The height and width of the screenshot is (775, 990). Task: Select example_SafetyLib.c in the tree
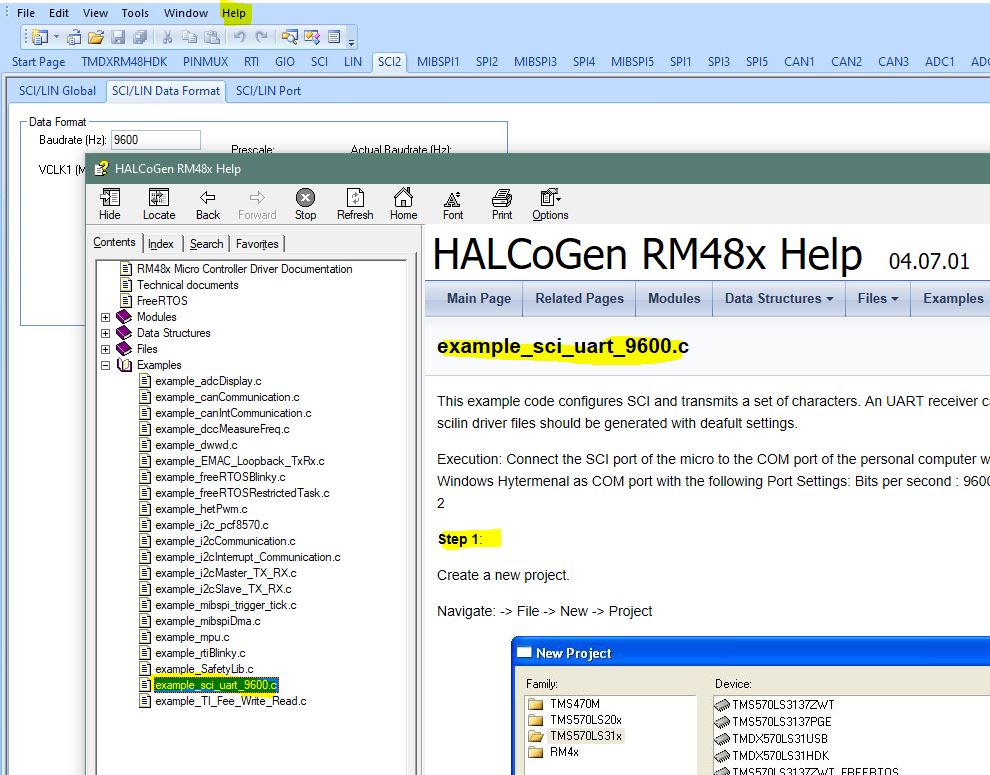point(204,669)
